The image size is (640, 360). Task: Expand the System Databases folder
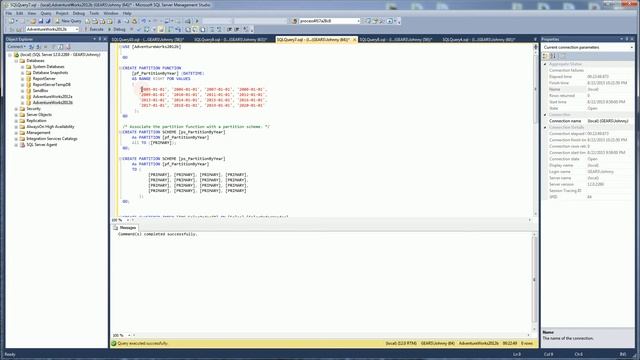(22, 67)
